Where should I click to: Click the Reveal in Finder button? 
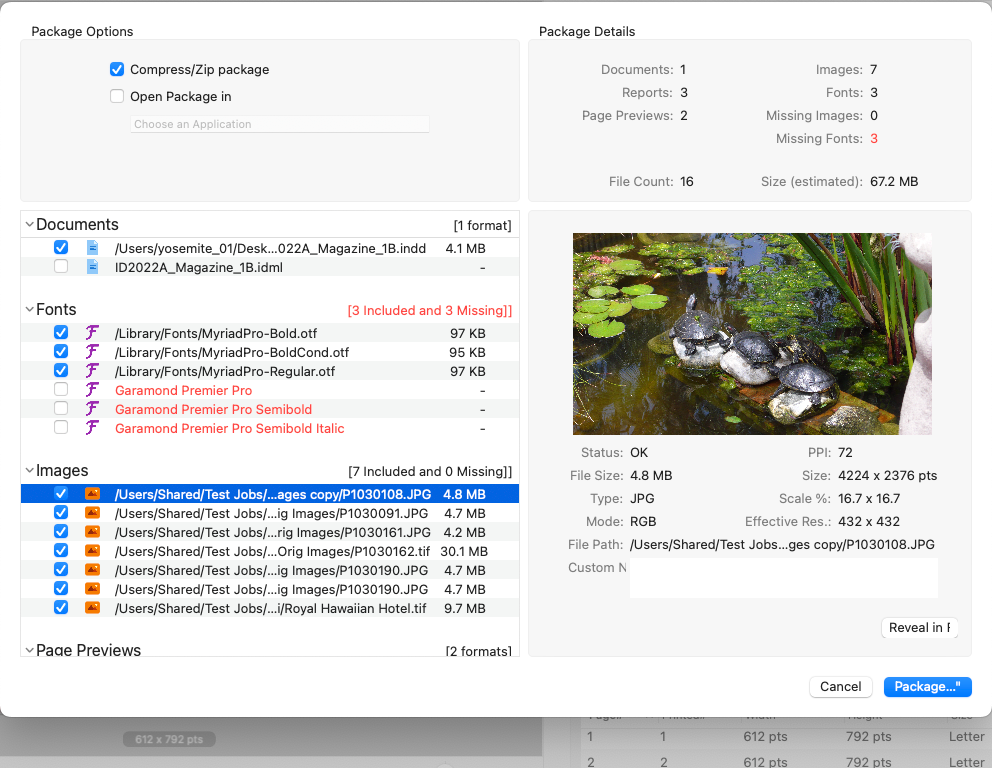point(919,628)
